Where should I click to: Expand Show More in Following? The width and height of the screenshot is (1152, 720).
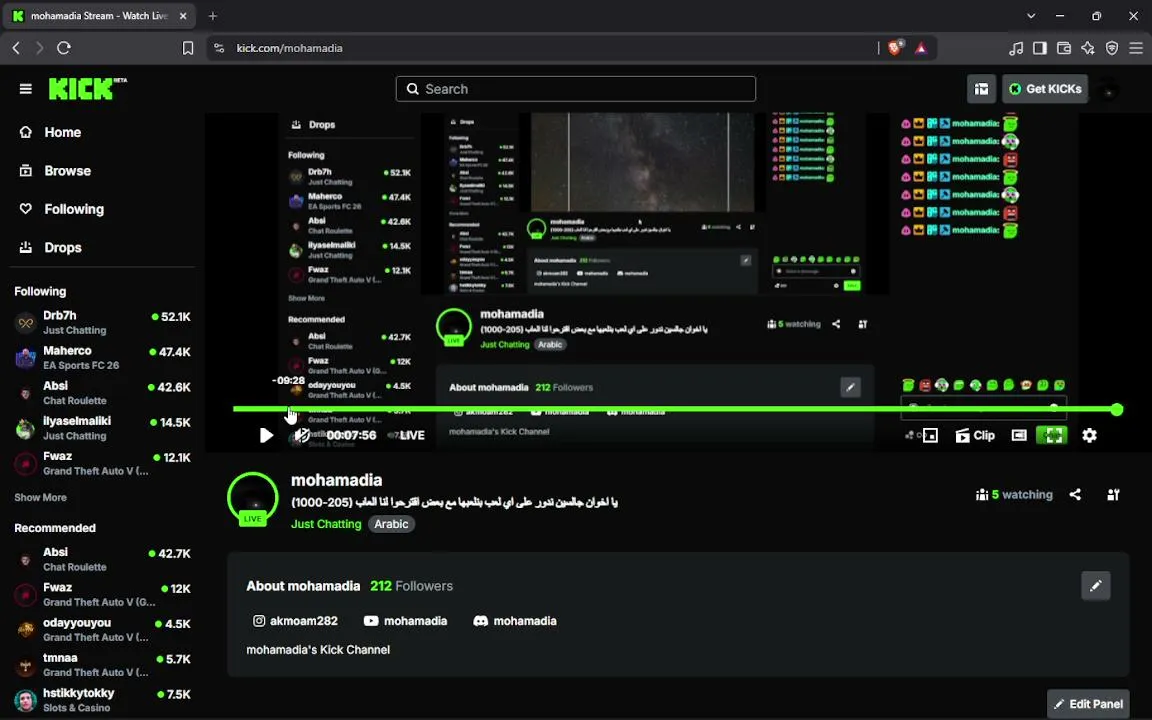pyautogui.click(x=40, y=497)
